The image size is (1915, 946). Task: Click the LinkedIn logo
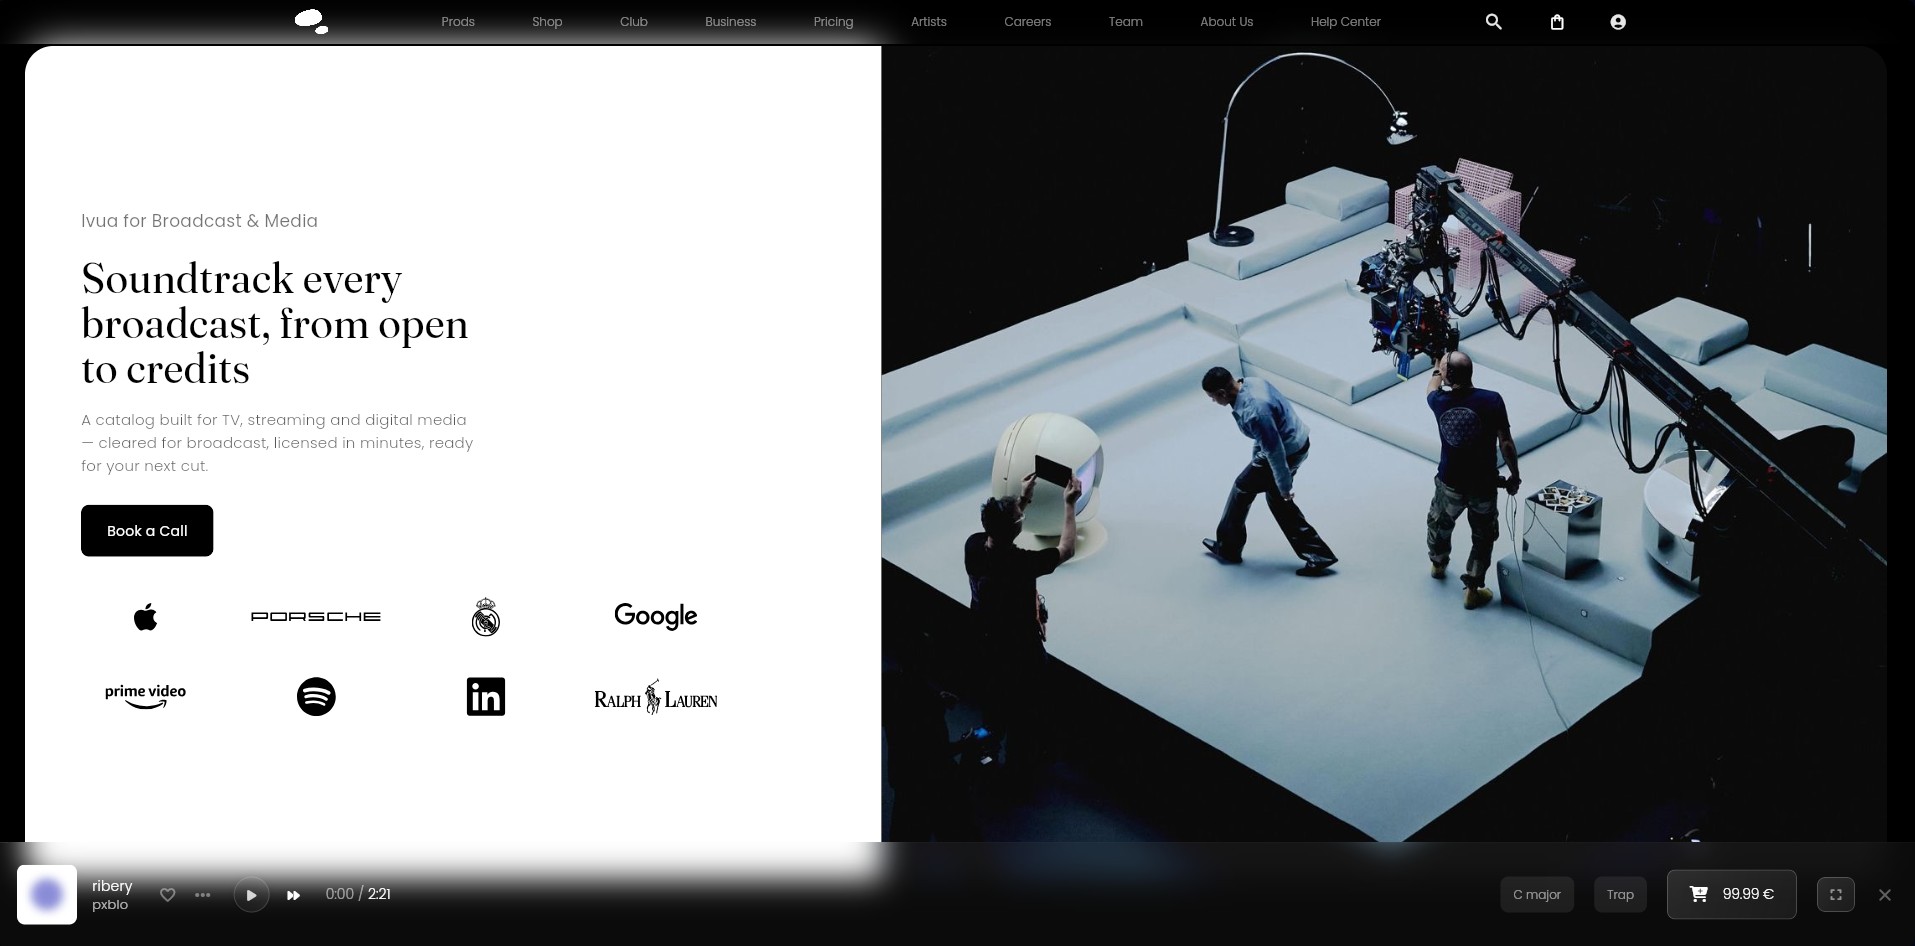(486, 697)
